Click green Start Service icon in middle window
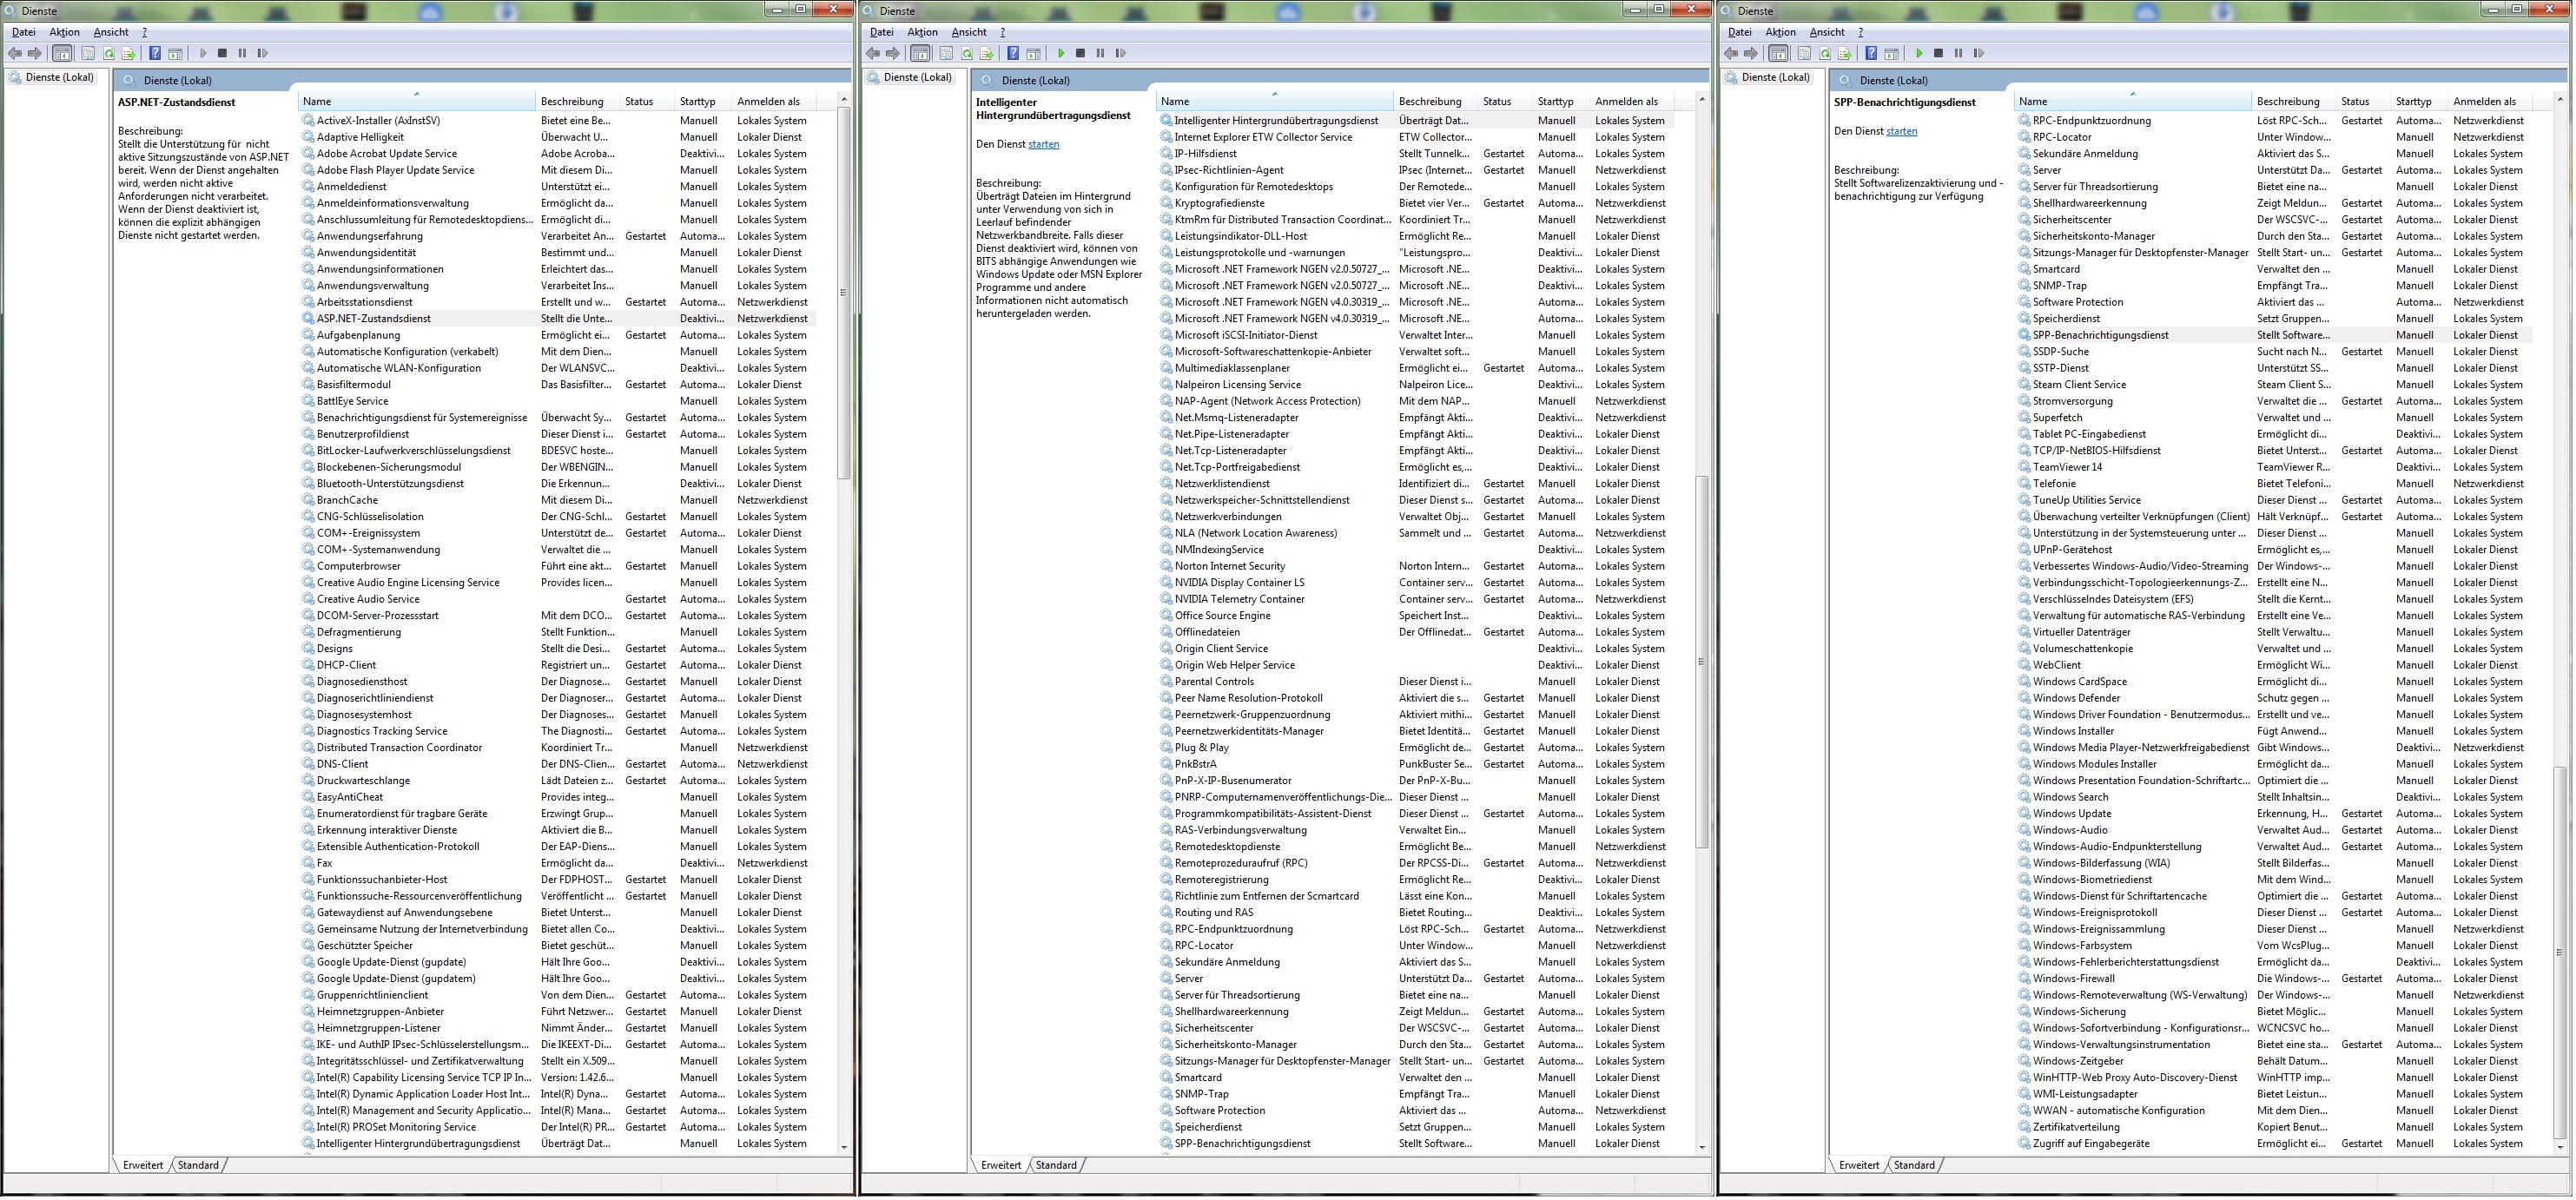The width and height of the screenshot is (2576, 1200). [1061, 54]
